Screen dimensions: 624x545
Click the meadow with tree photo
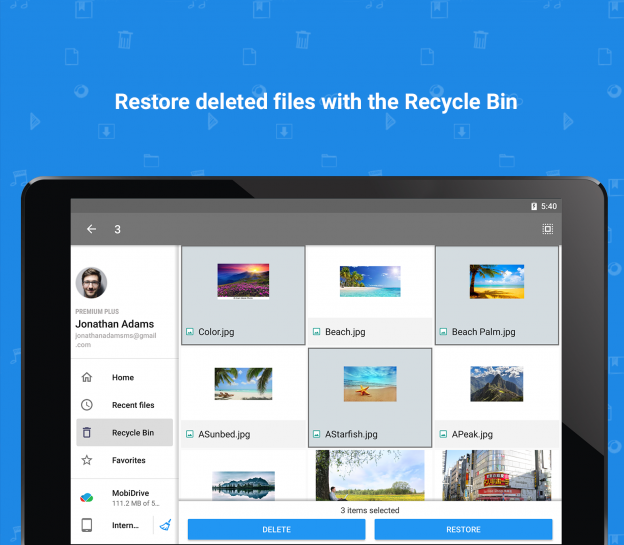370,475
